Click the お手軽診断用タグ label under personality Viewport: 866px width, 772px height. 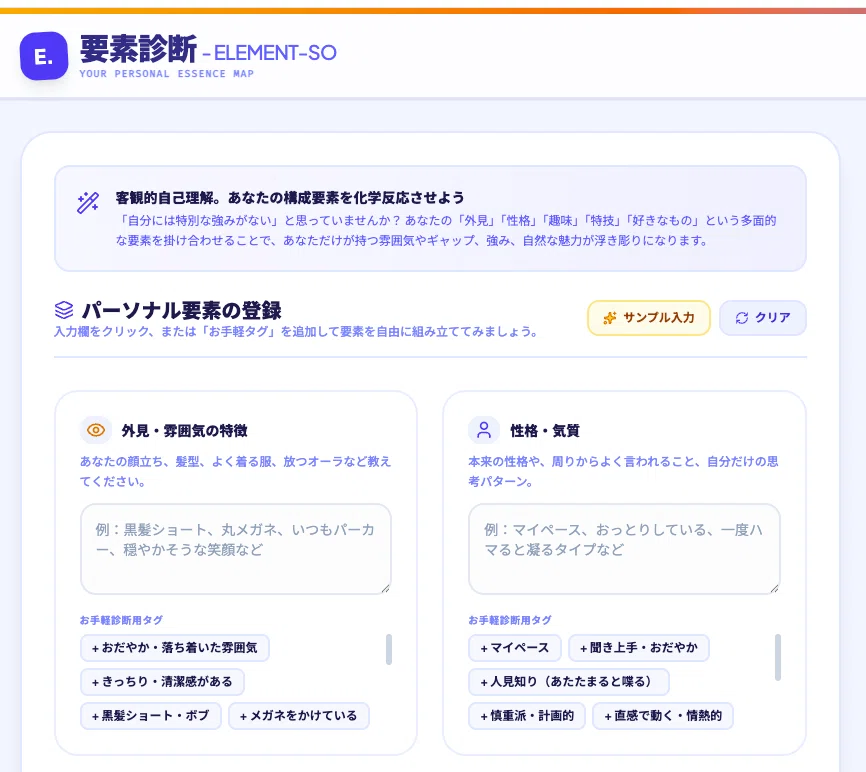click(x=510, y=620)
